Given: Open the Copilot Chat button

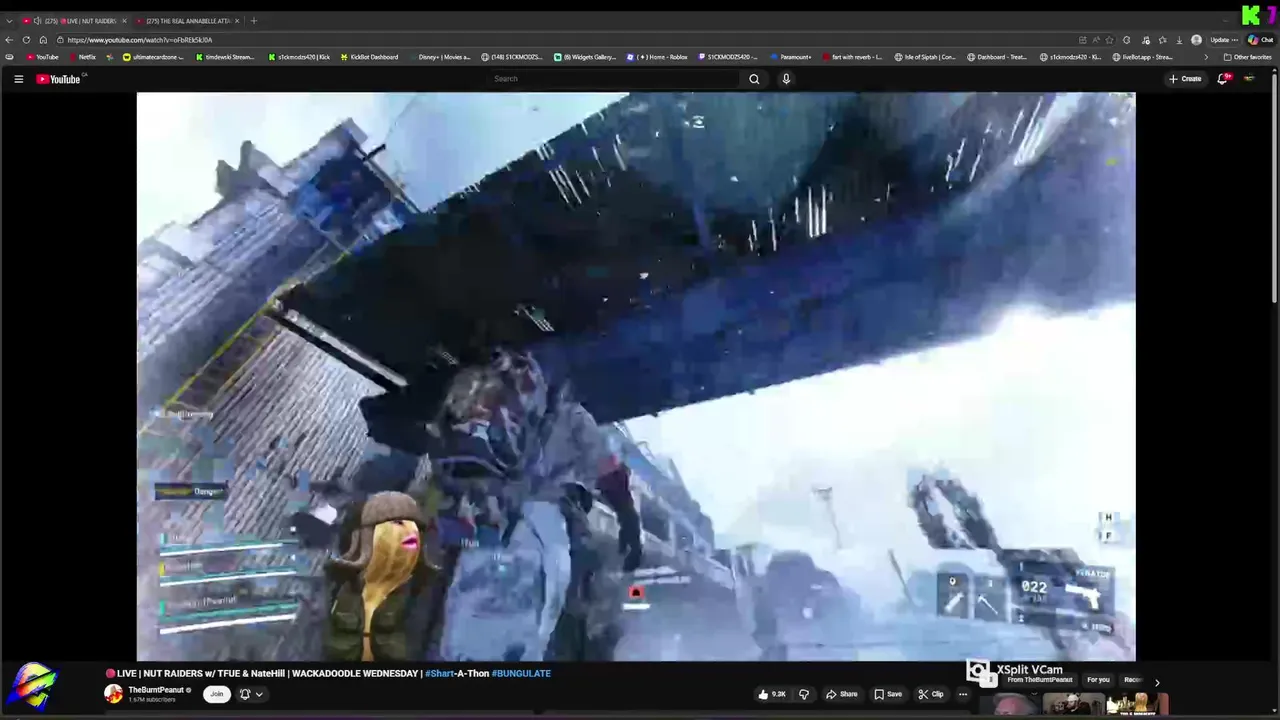Looking at the screenshot, I should pos(1260,40).
